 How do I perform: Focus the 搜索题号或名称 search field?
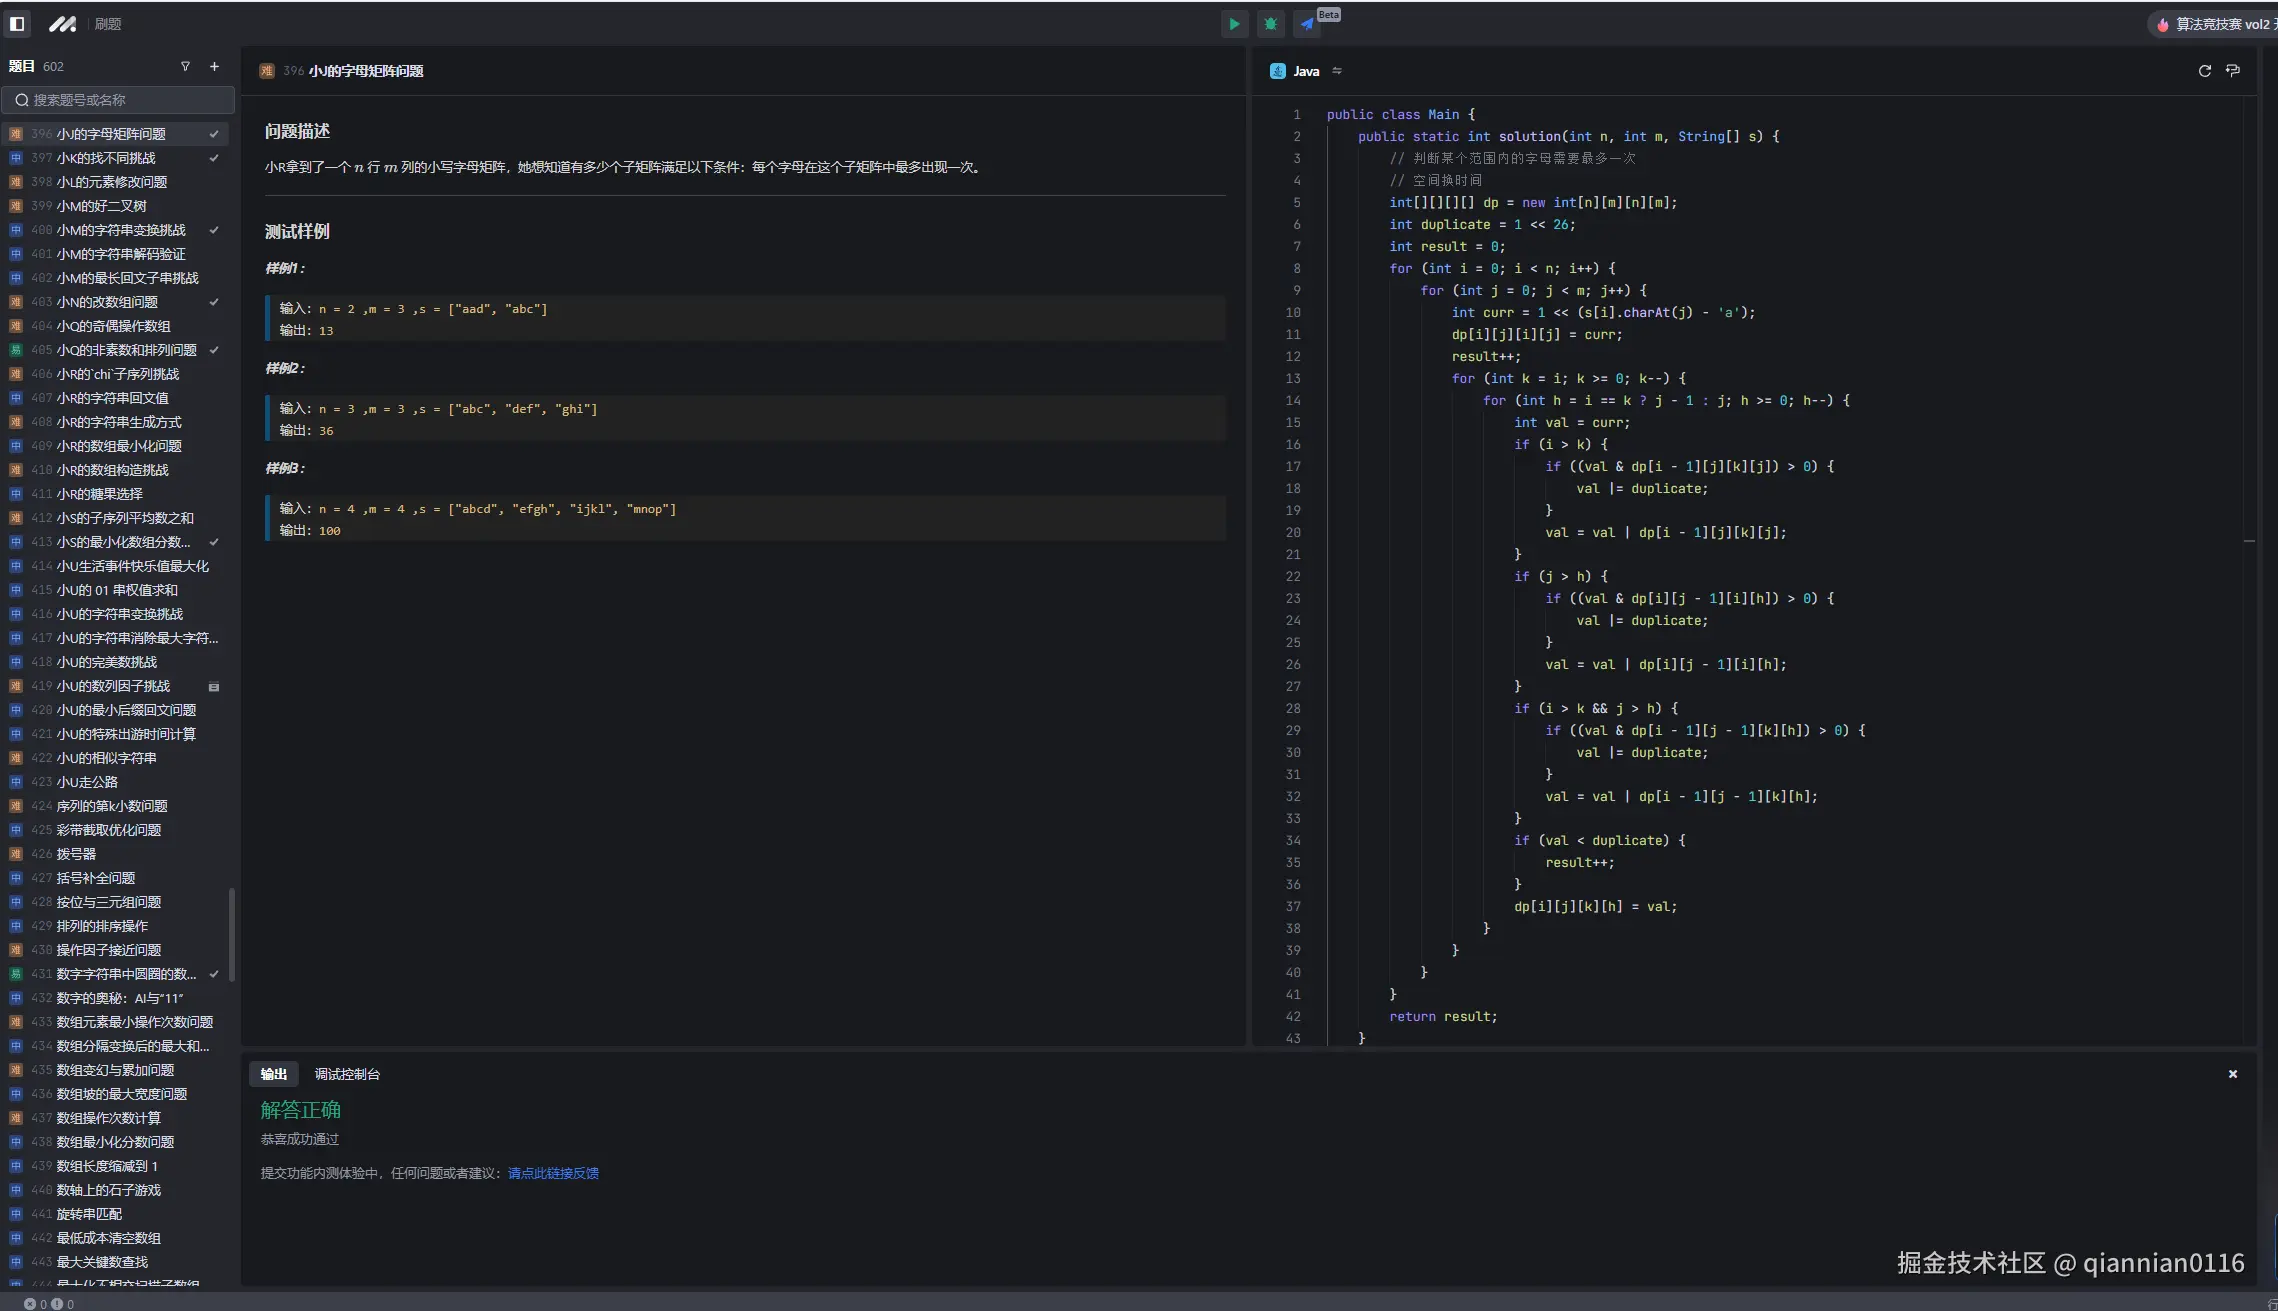(x=118, y=100)
